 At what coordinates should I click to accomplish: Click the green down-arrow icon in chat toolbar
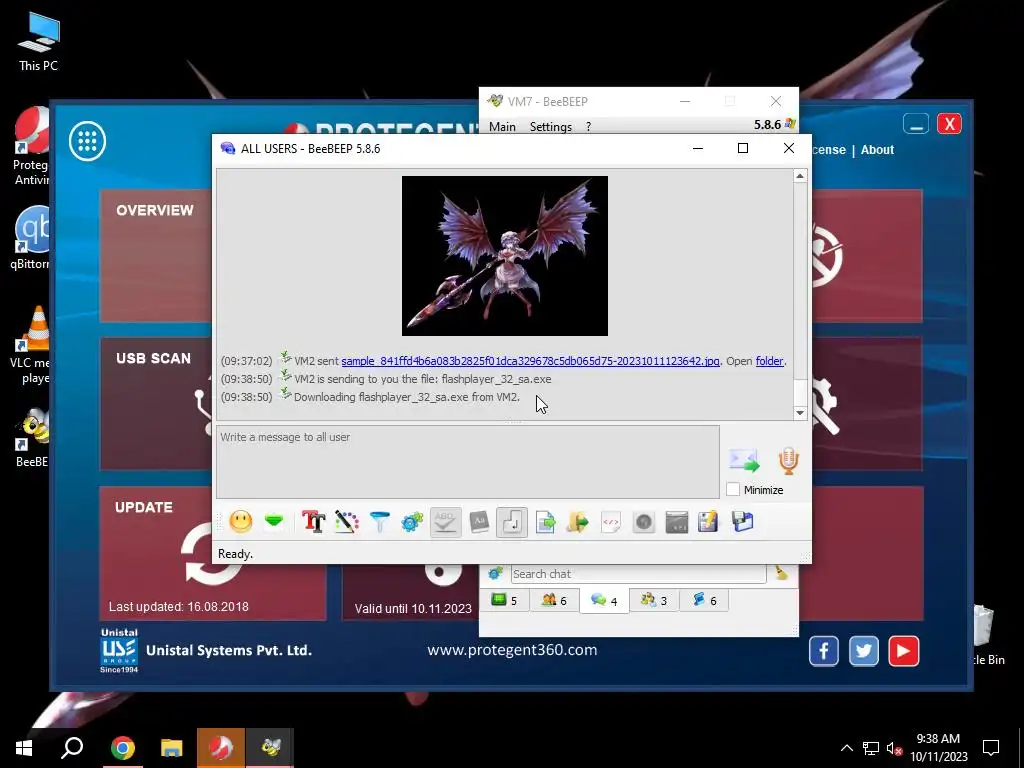274,522
